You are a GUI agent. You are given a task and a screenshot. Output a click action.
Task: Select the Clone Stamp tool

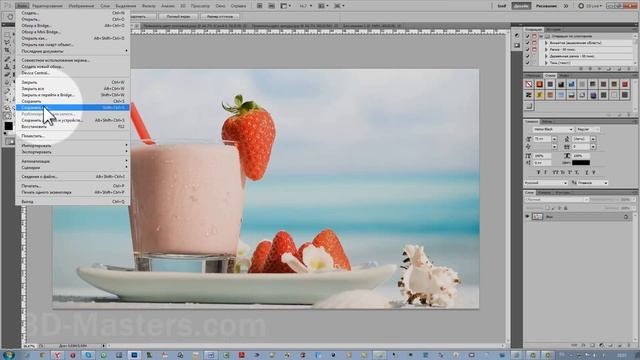point(7,67)
